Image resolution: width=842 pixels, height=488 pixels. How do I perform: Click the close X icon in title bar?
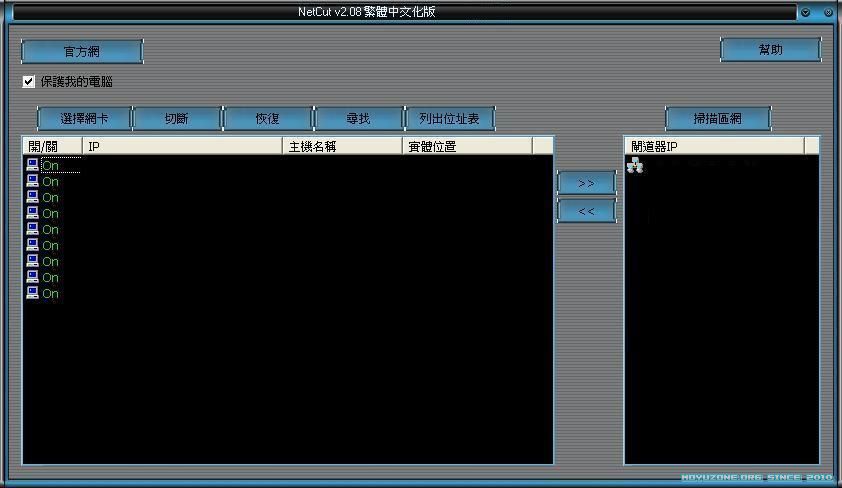click(828, 12)
